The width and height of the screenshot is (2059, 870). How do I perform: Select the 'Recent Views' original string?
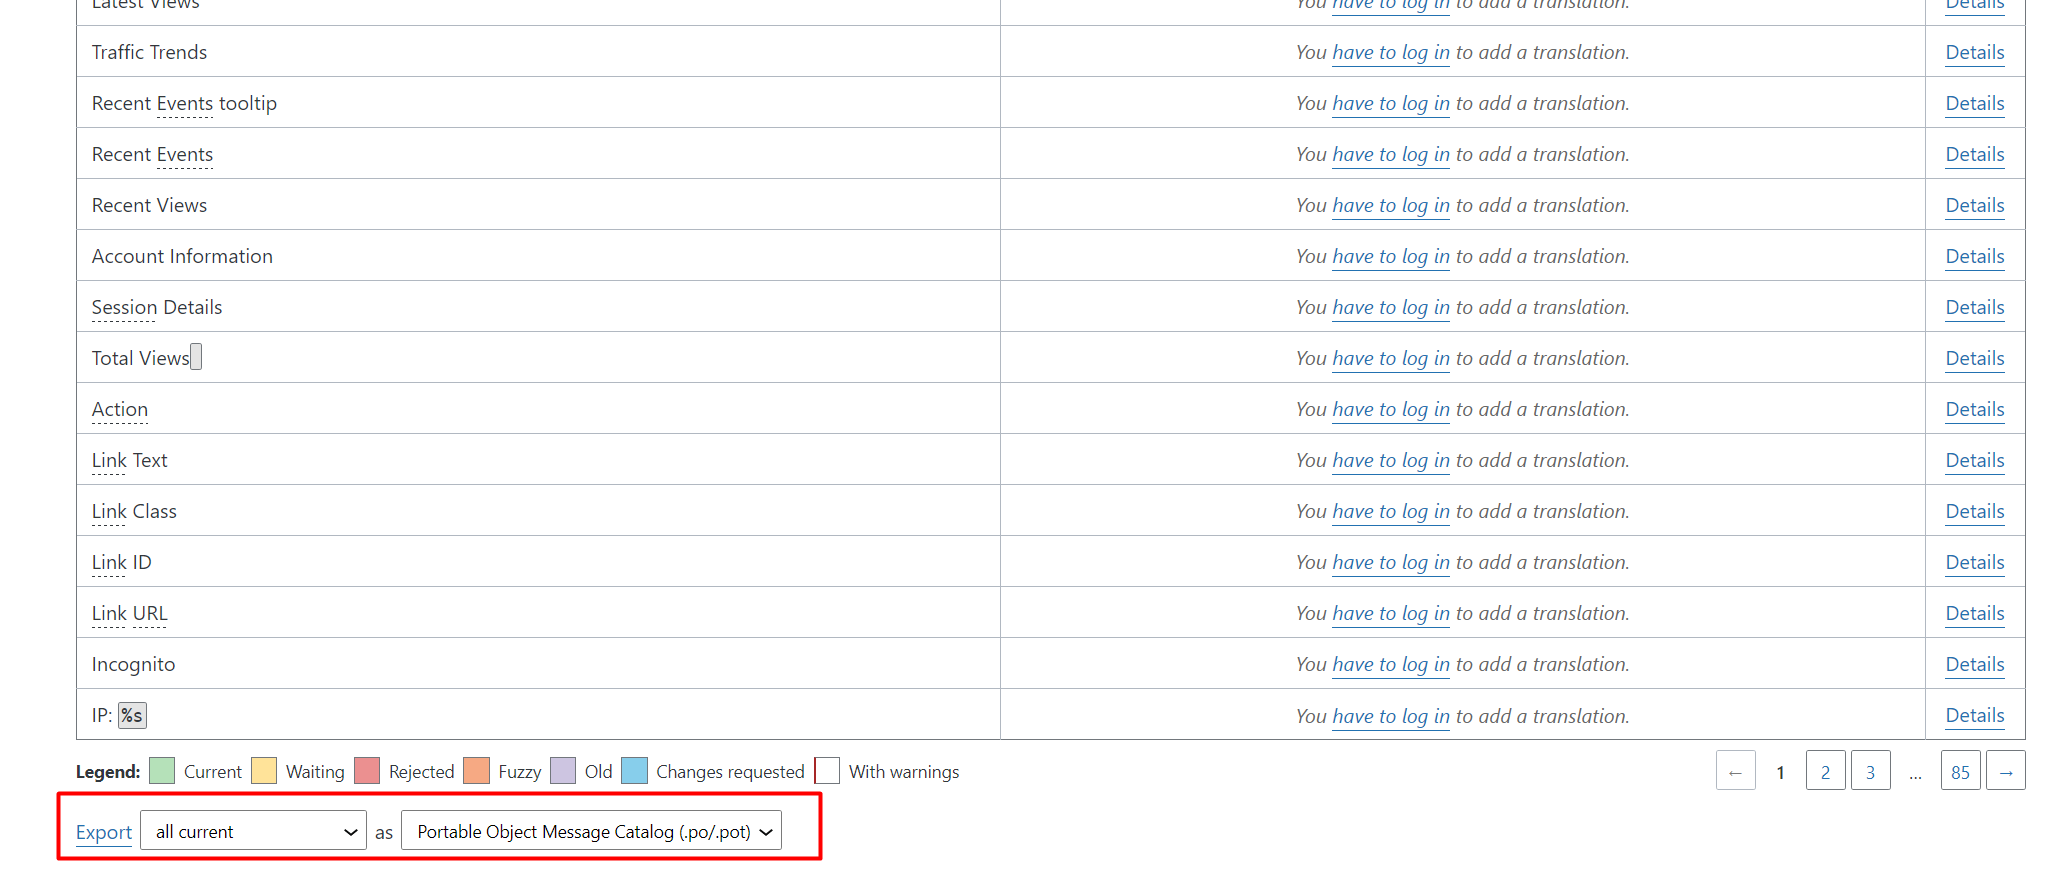coord(149,205)
